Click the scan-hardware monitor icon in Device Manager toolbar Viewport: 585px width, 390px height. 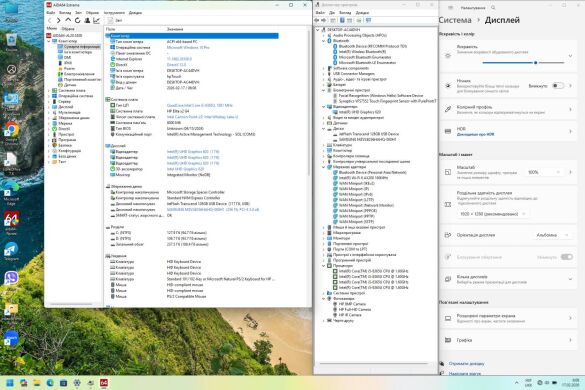pos(368,20)
